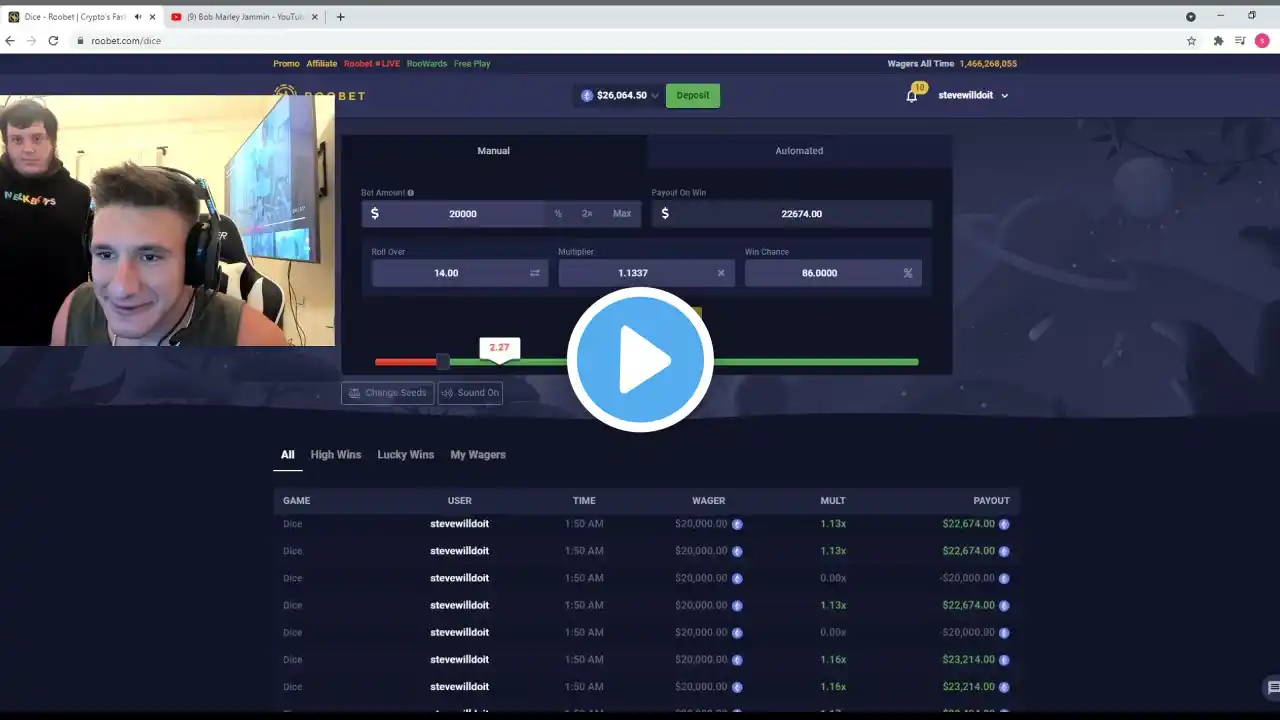
Task: View site info via the lock icon
Action: [81, 41]
